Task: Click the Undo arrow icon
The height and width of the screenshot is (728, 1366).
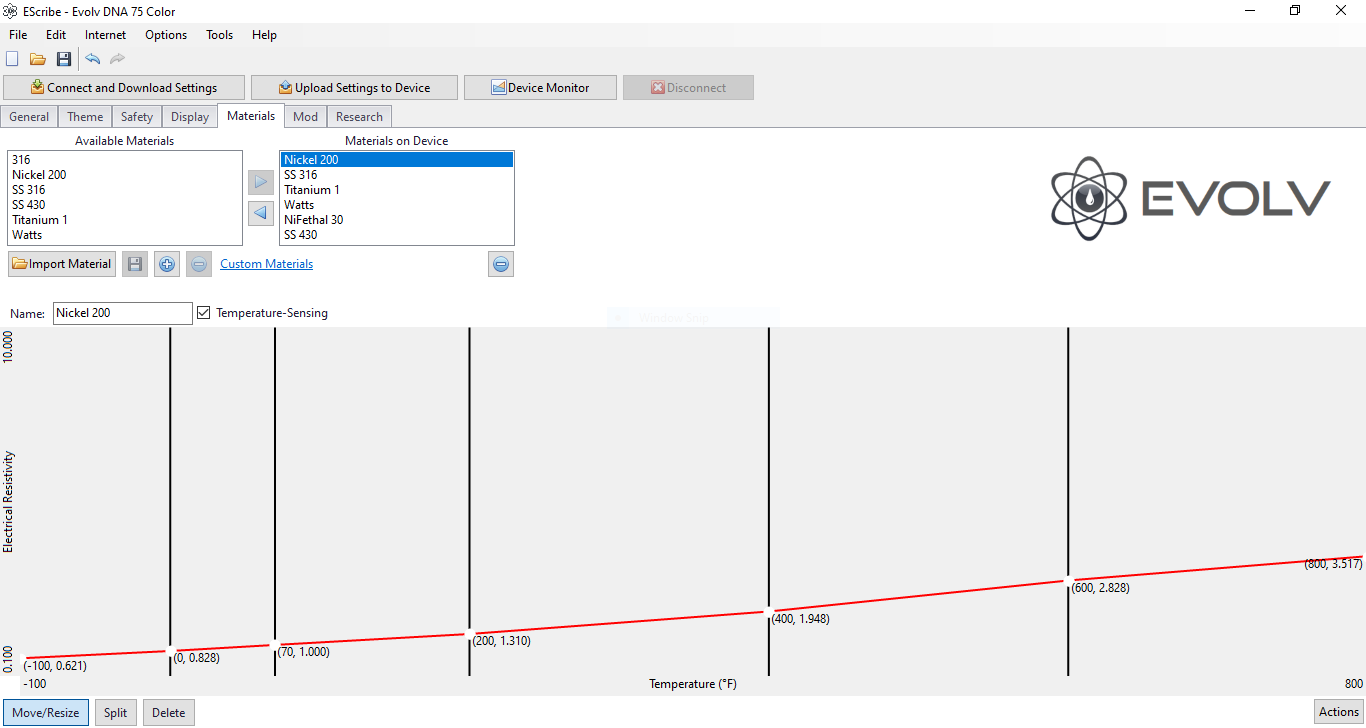Action: [x=93, y=60]
